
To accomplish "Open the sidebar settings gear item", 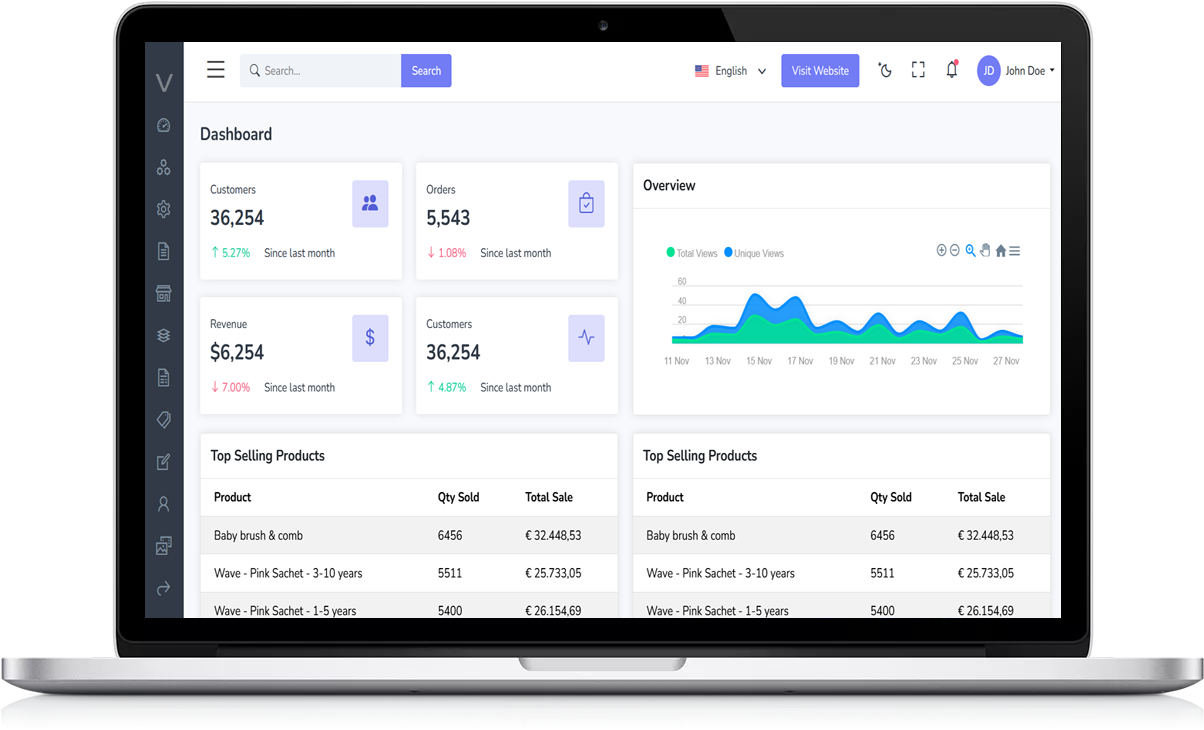I will click(164, 209).
